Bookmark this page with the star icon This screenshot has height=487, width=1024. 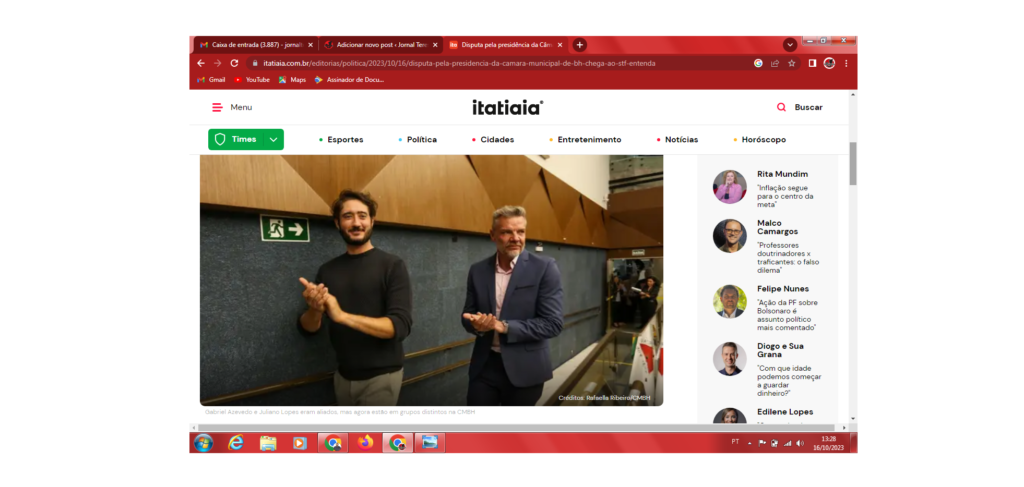click(x=791, y=63)
